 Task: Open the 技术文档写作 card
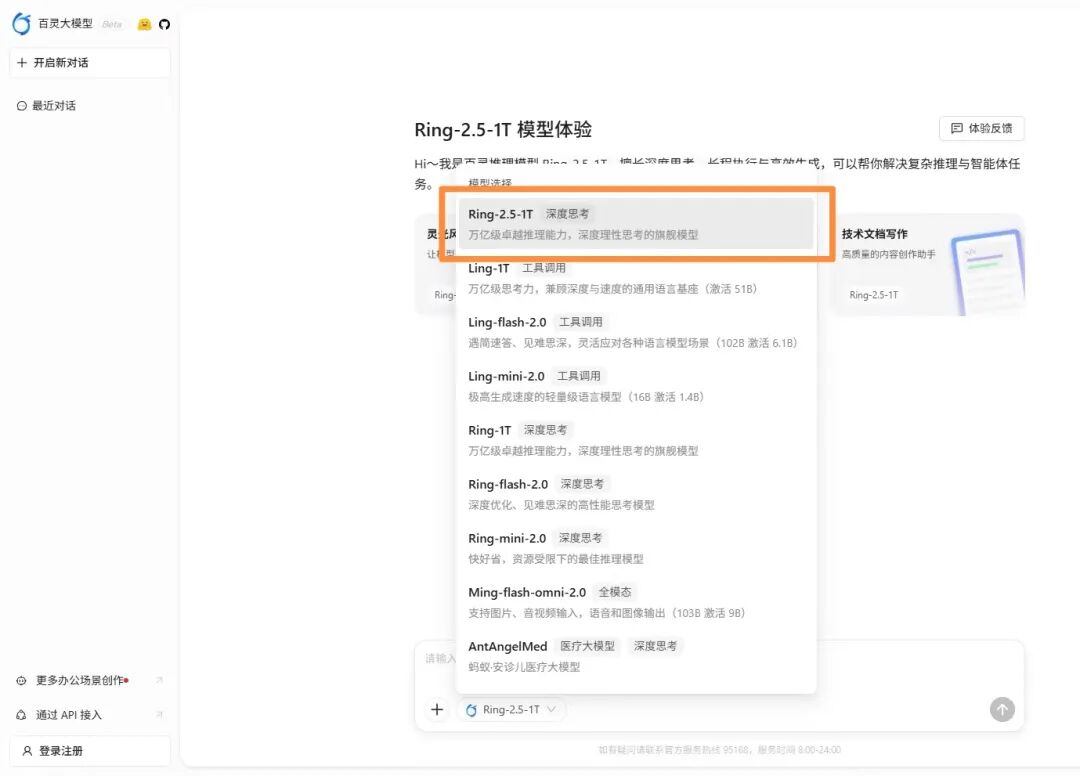click(927, 264)
